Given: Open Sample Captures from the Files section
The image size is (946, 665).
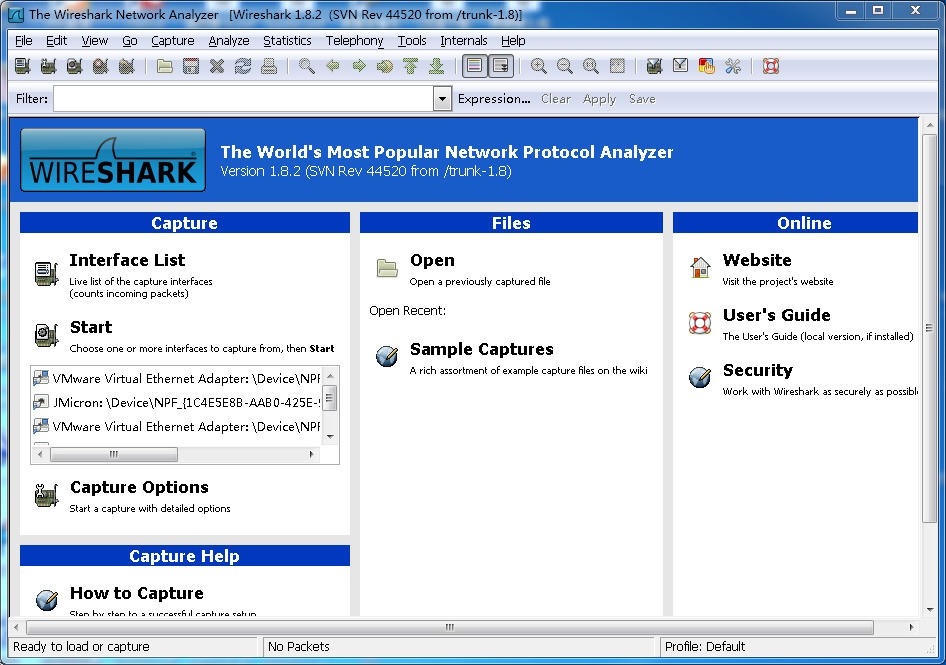Looking at the screenshot, I should pos(480,349).
